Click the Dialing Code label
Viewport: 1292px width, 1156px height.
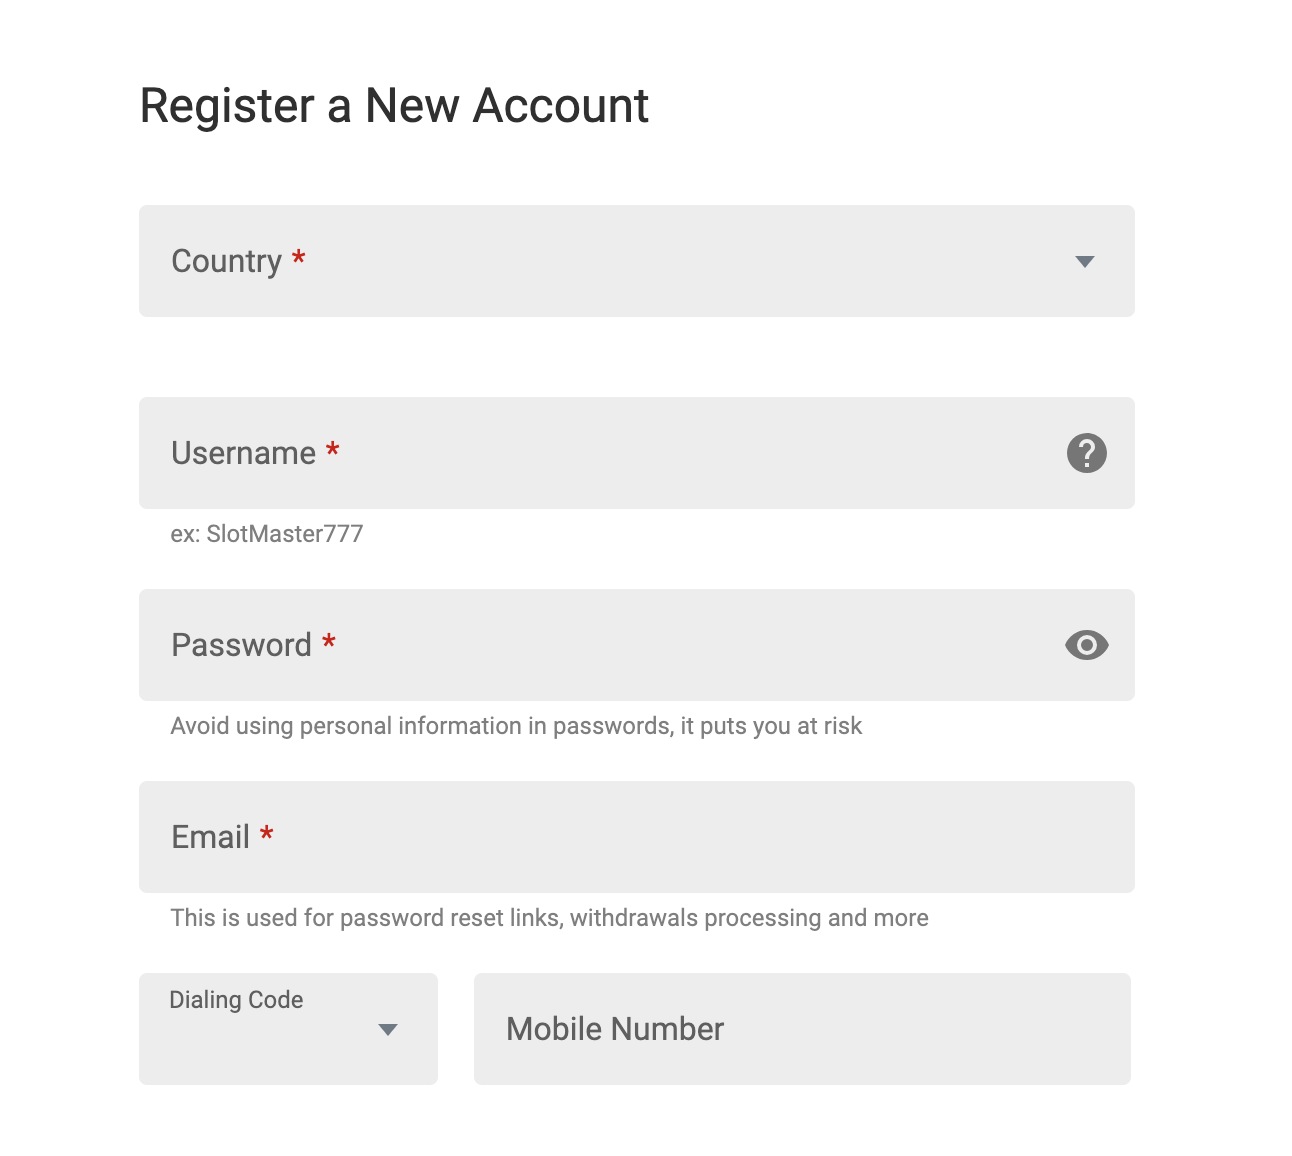coord(236,1000)
